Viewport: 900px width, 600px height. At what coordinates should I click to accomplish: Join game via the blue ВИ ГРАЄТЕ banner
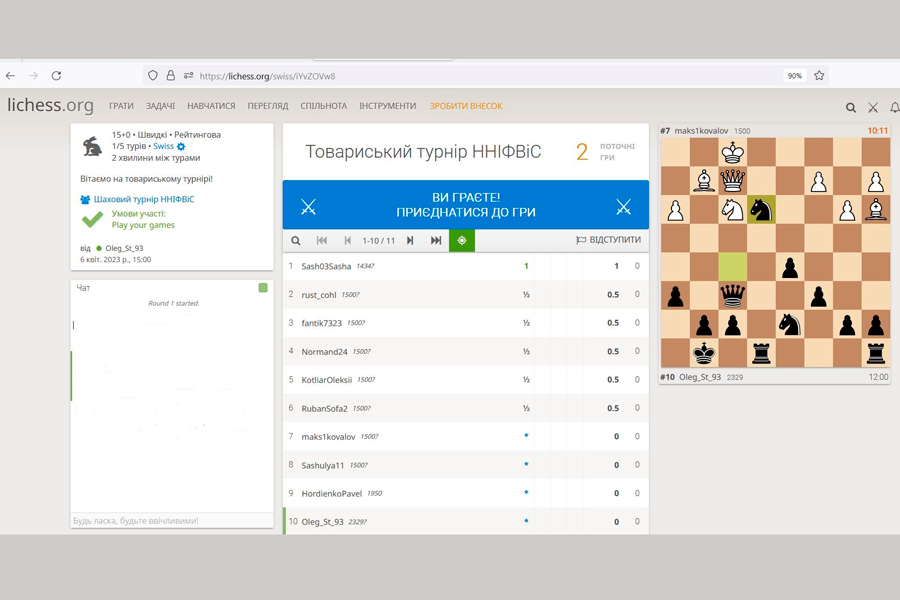pyautogui.click(x=465, y=205)
